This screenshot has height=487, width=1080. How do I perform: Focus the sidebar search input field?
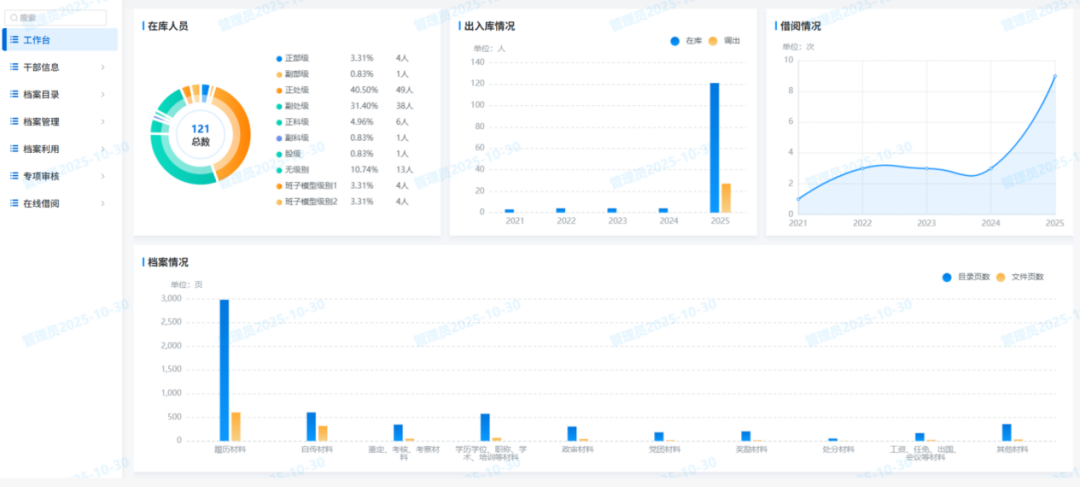(x=62, y=17)
